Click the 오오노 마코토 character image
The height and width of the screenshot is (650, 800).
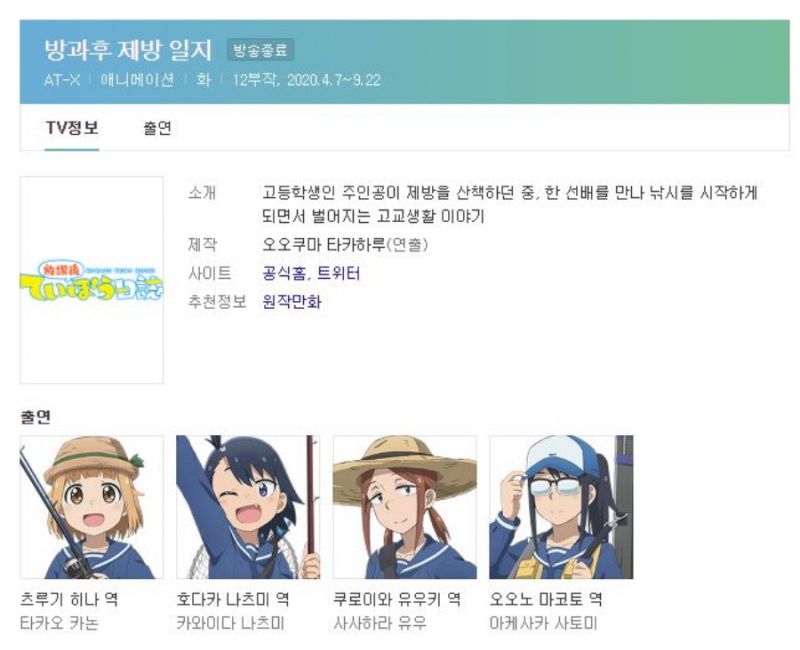point(561,507)
